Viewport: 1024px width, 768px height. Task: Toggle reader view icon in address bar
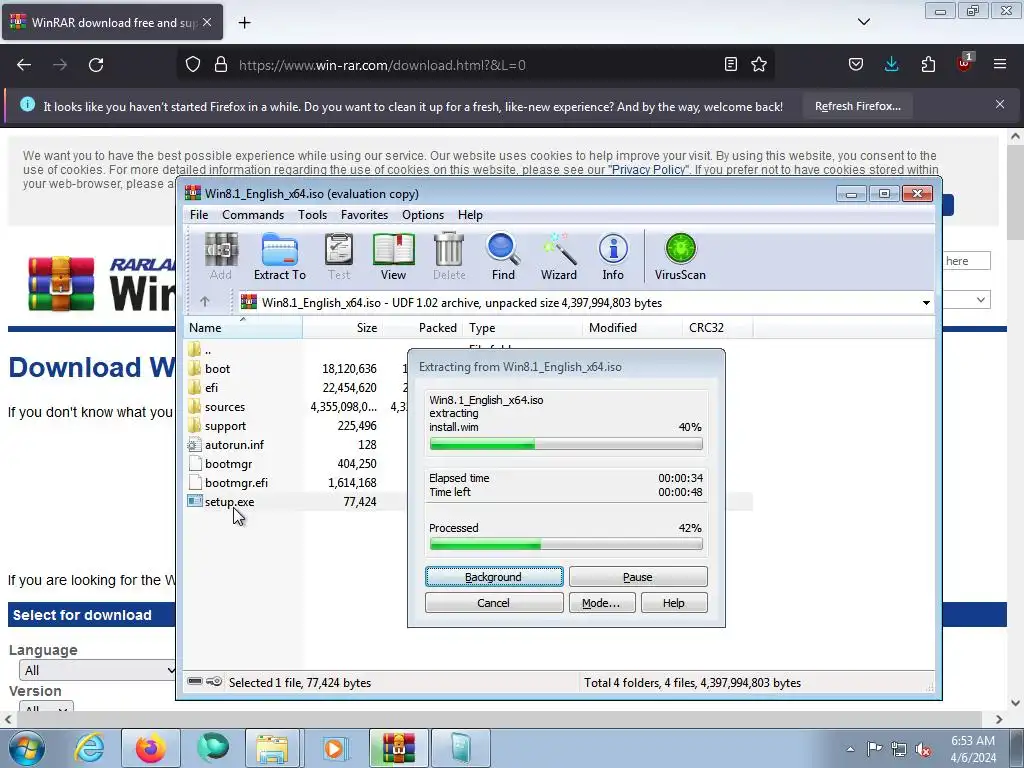[731, 65]
